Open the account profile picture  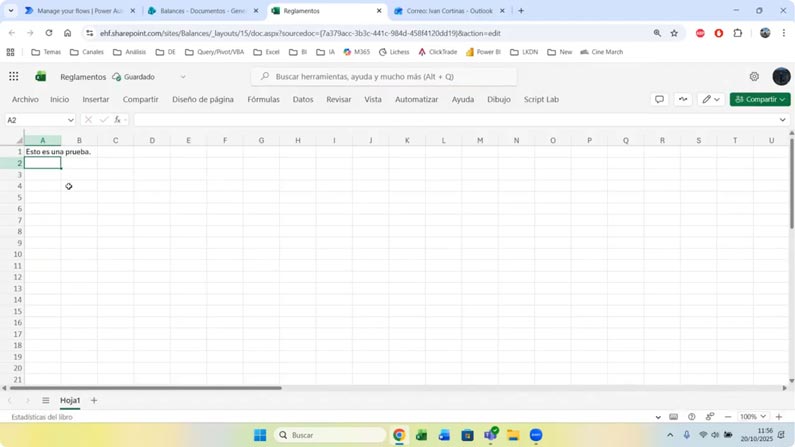point(781,77)
